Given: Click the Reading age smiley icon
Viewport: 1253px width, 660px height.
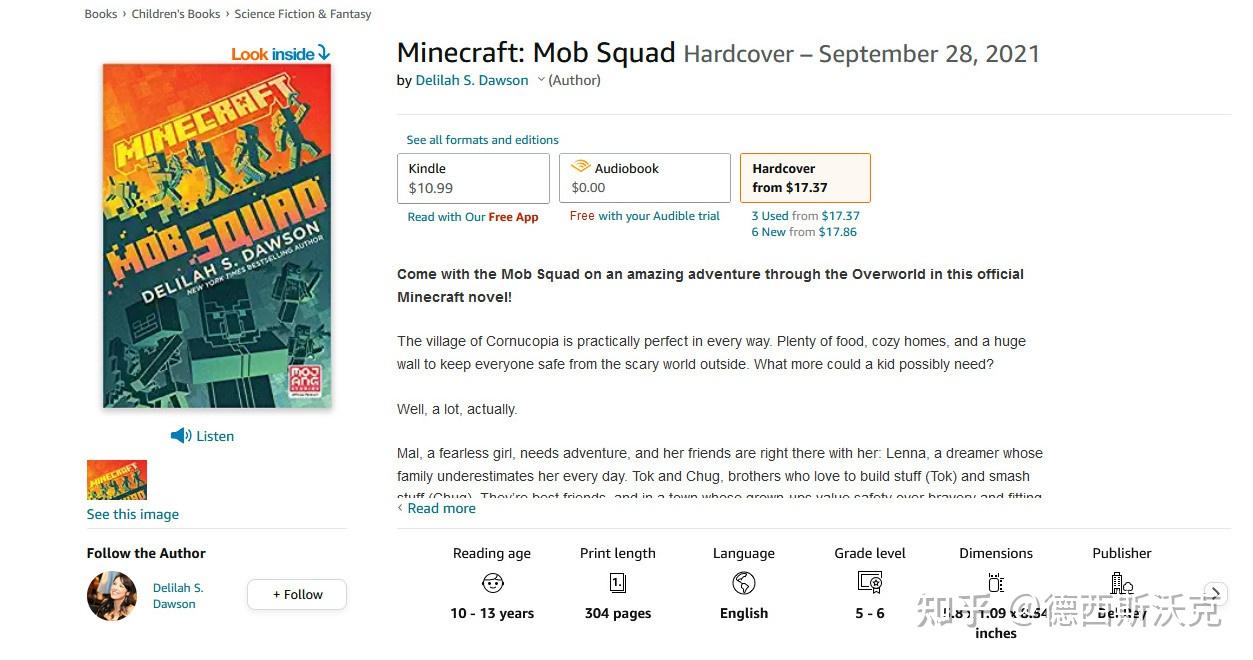Looking at the screenshot, I should click(x=492, y=583).
